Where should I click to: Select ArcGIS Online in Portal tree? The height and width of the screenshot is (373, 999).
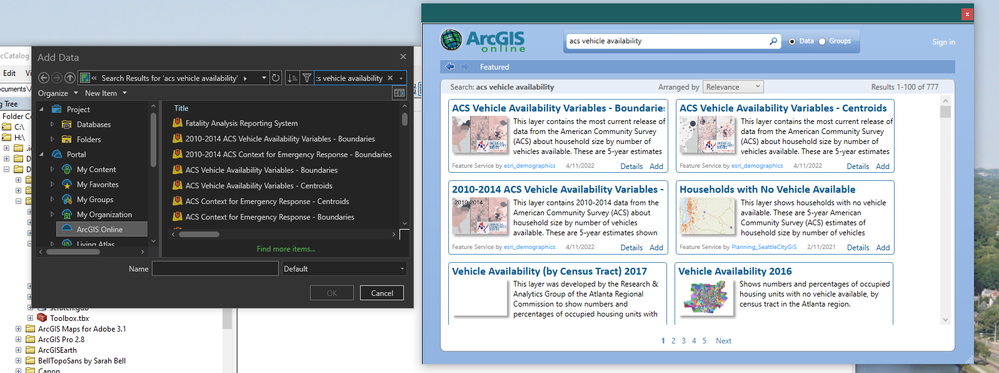point(99,230)
